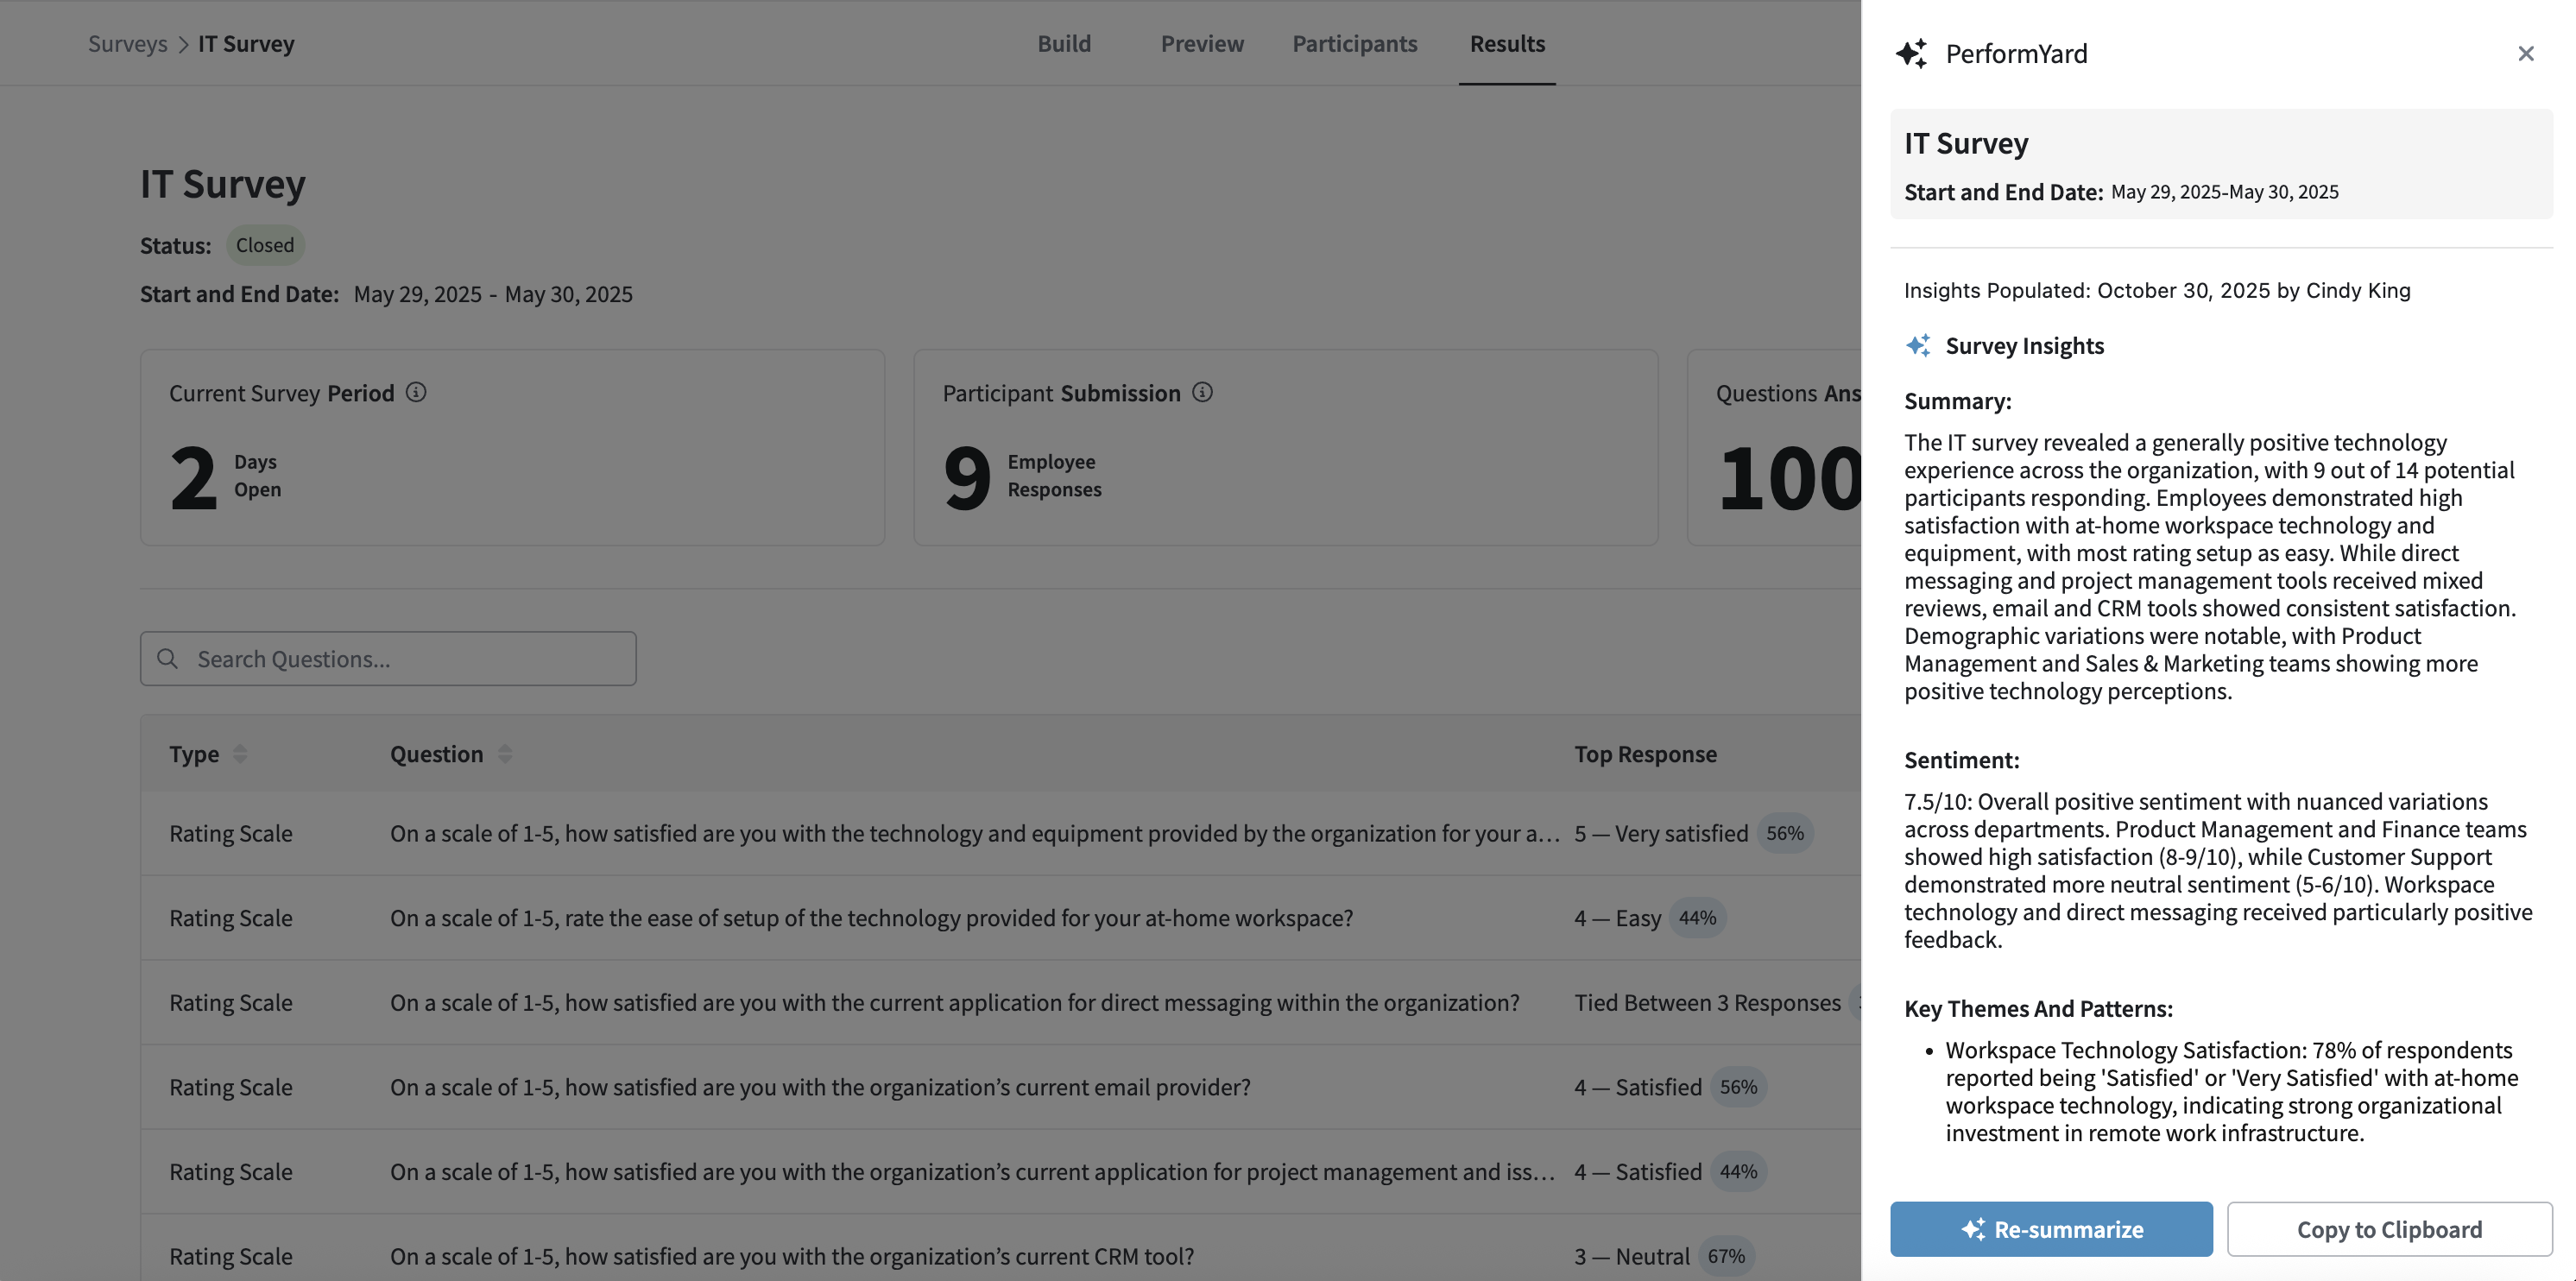Click the search magnifier icon
Viewport: 2576px width, 1281px height.
168,659
